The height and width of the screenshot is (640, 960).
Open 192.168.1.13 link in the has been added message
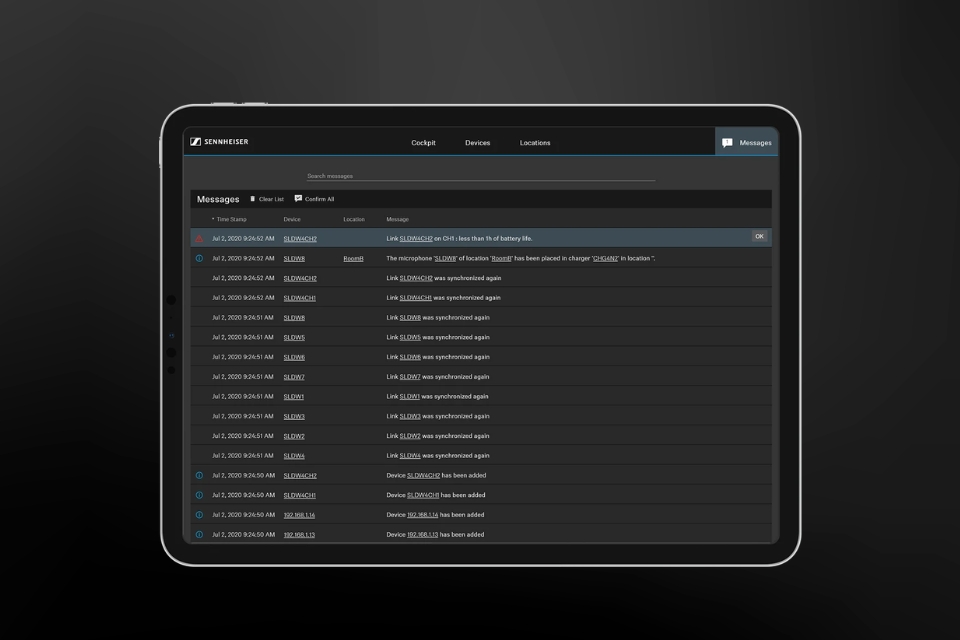pos(422,535)
